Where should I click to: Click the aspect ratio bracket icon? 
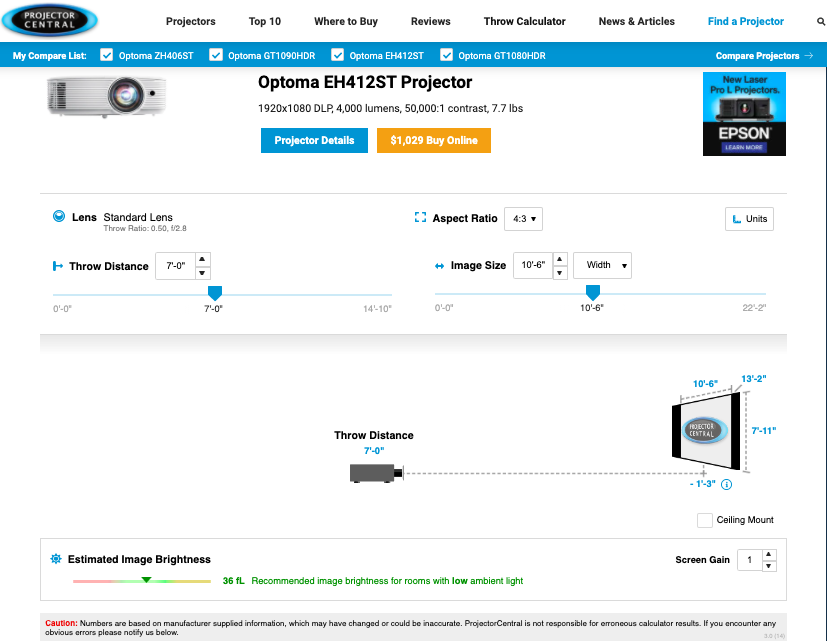(420, 217)
